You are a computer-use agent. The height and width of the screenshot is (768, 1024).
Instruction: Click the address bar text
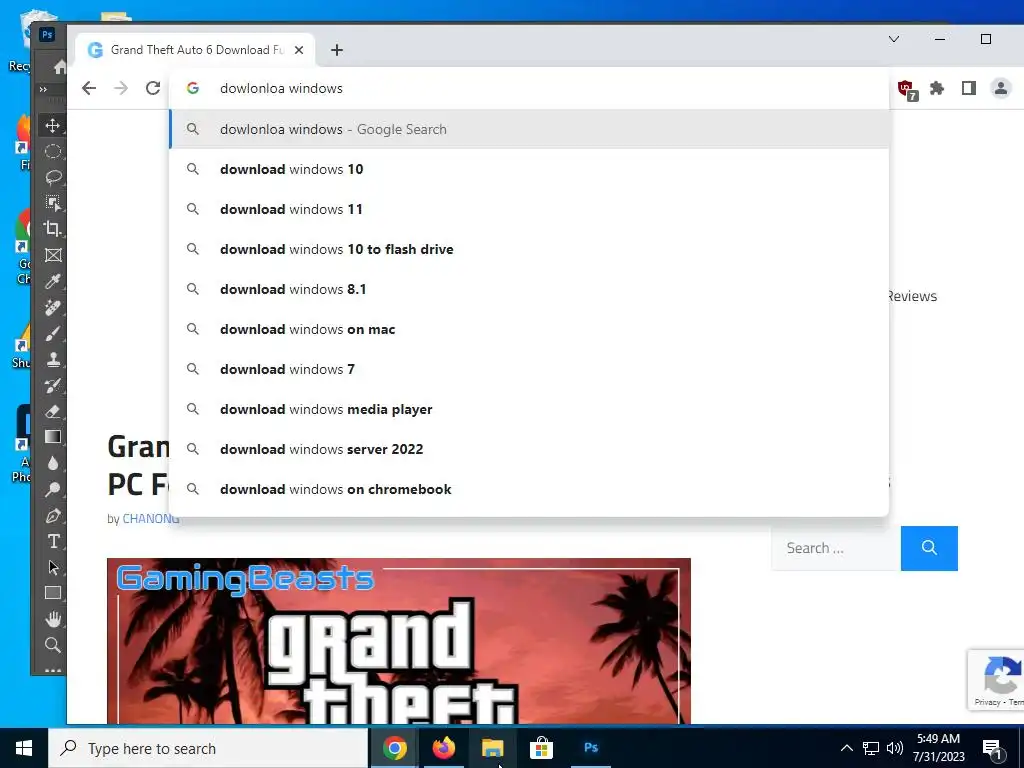coord(281,88)
